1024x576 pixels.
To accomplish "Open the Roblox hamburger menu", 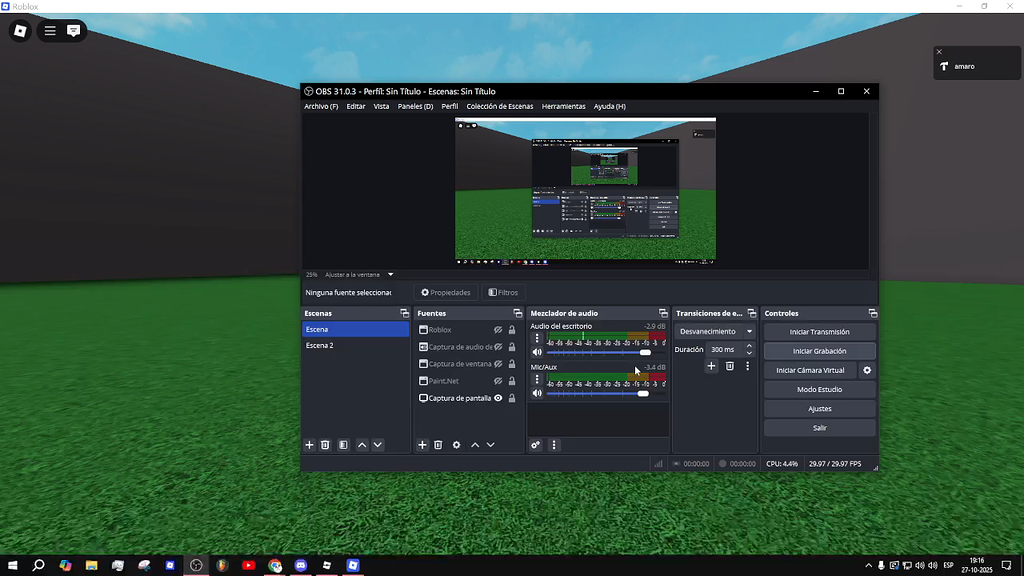I will tap(50, 31).
